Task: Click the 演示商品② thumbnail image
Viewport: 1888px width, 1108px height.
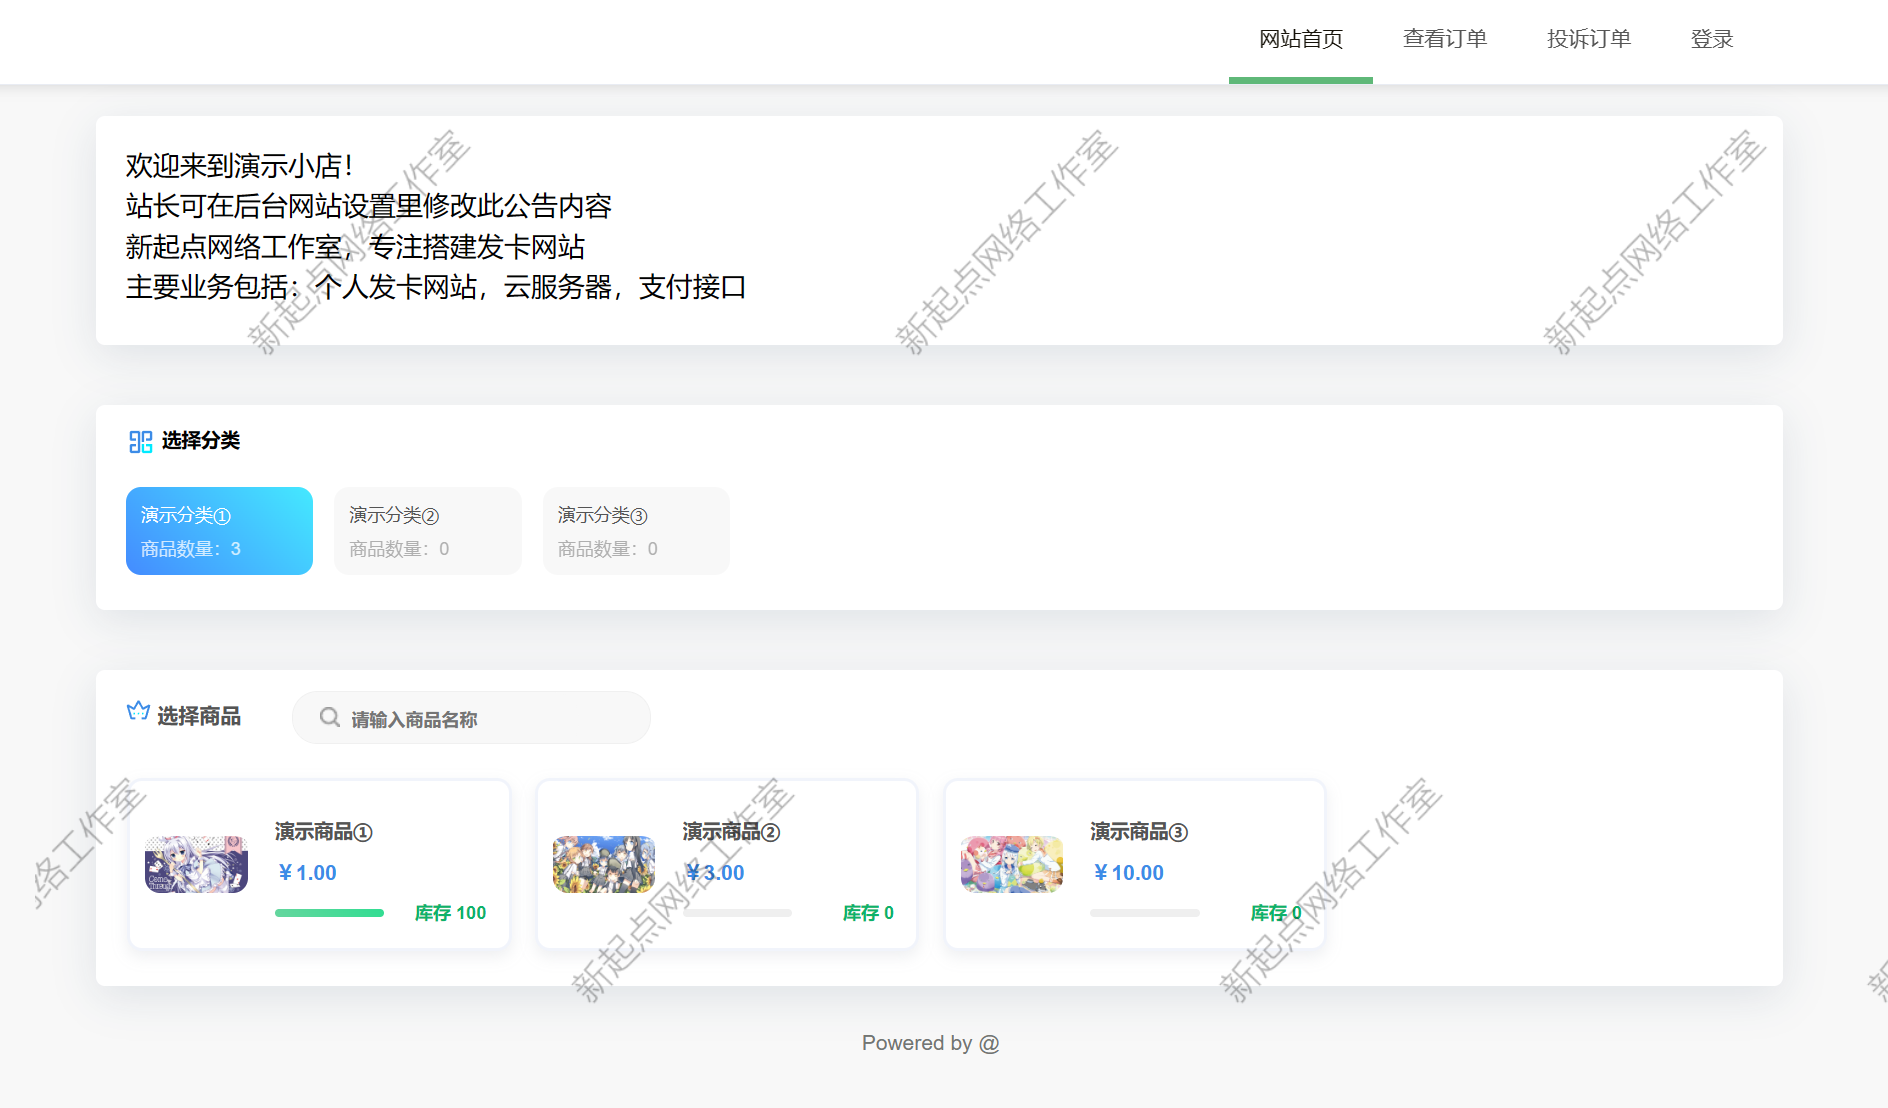Action: 604,864
